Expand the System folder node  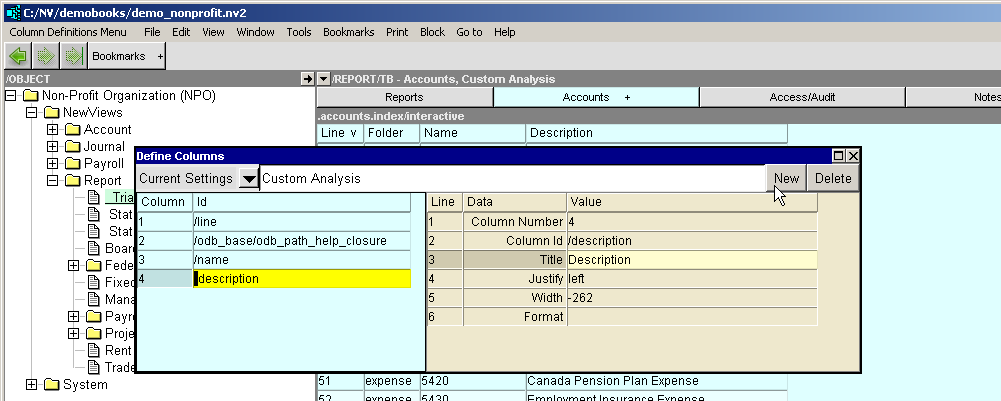tap(31, 385)
